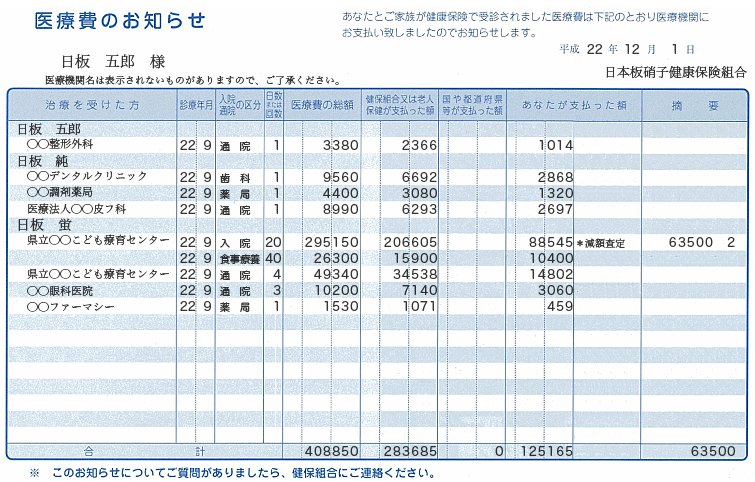Screen dimensions: 755x482
Task: Select the patient name 日板 蛍
Action: 44,225
